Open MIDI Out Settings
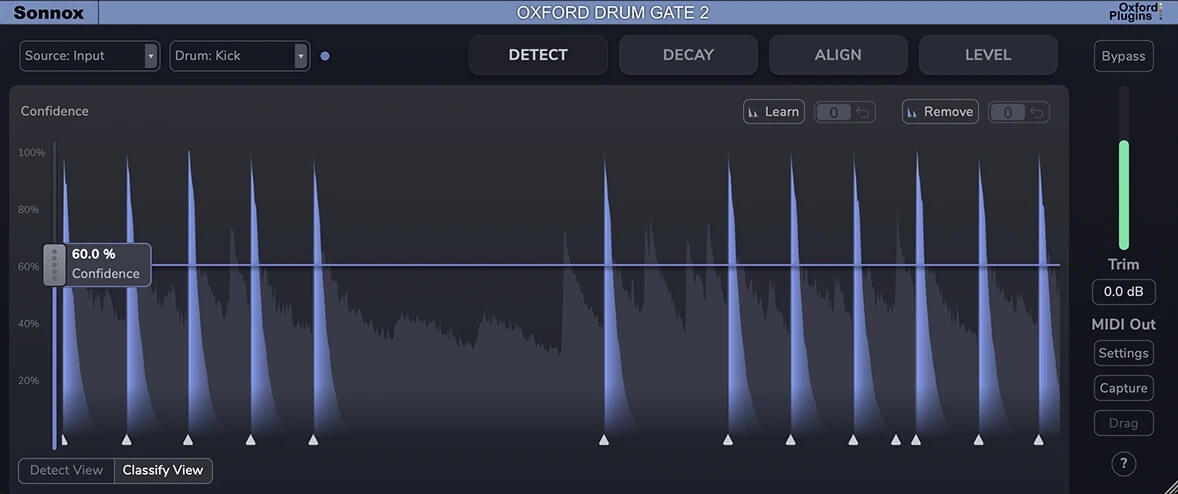This screenshot has width=1178, height=494. coord(1123,353)
